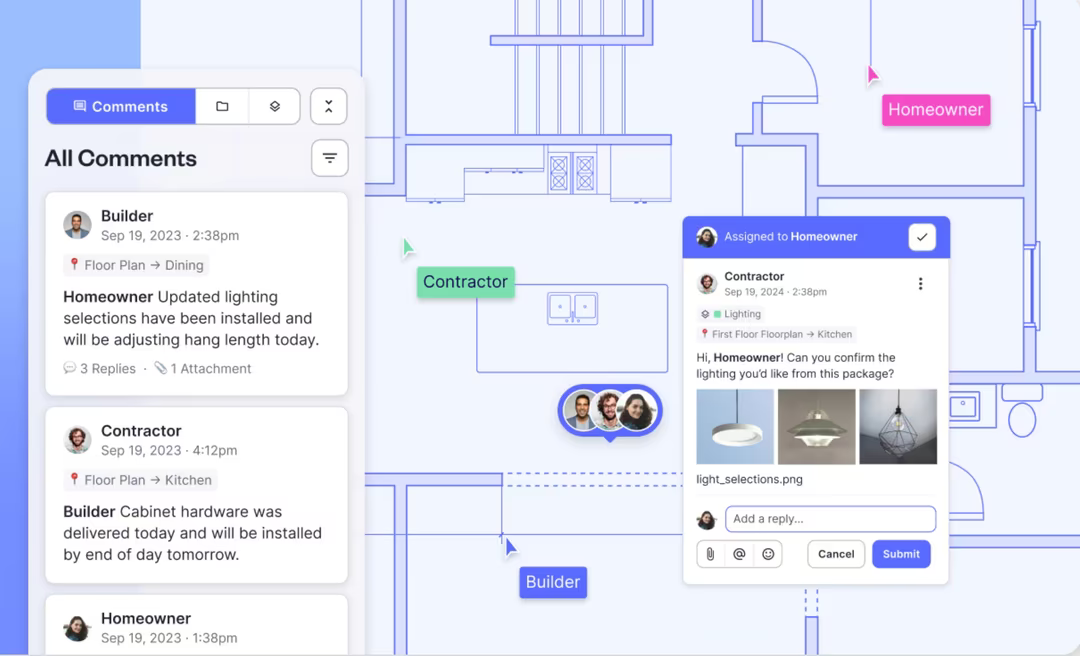Image resolution: width=1080 pixels, height=656 pixels.
Task: Open the All Comments filter menu
Action: [330, 158]
